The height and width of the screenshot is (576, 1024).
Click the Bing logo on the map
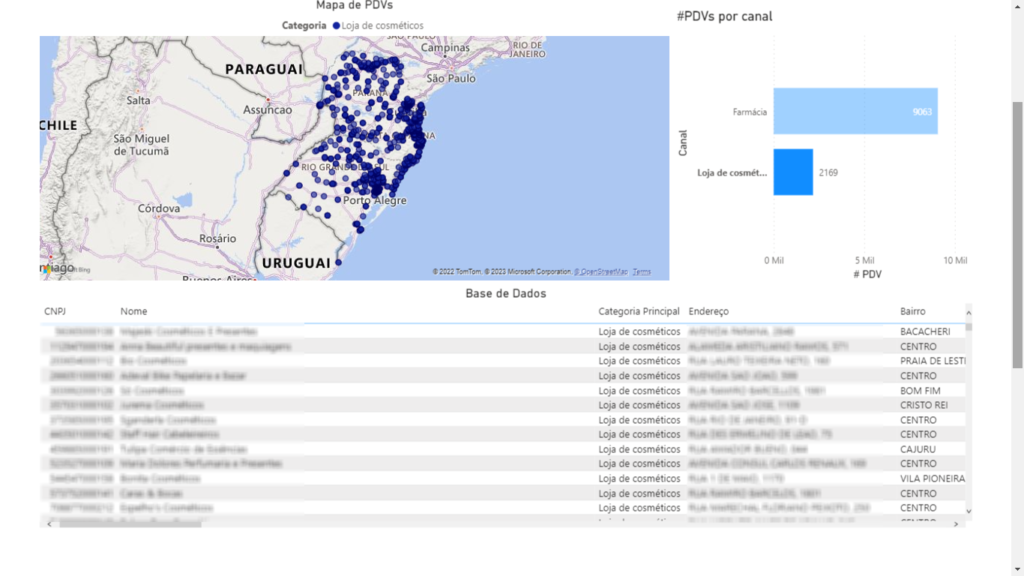click(57, 268)
